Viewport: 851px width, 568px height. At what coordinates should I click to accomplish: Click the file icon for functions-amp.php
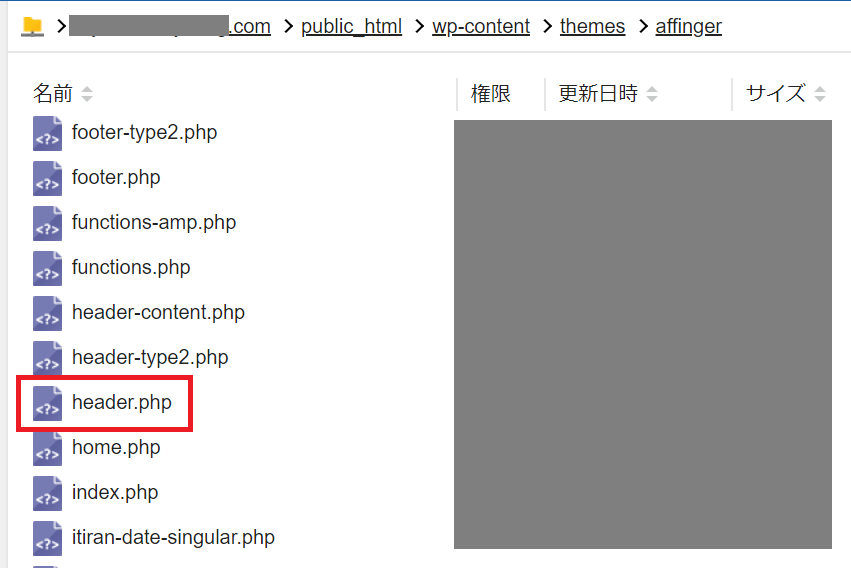[x=47, y=224]
